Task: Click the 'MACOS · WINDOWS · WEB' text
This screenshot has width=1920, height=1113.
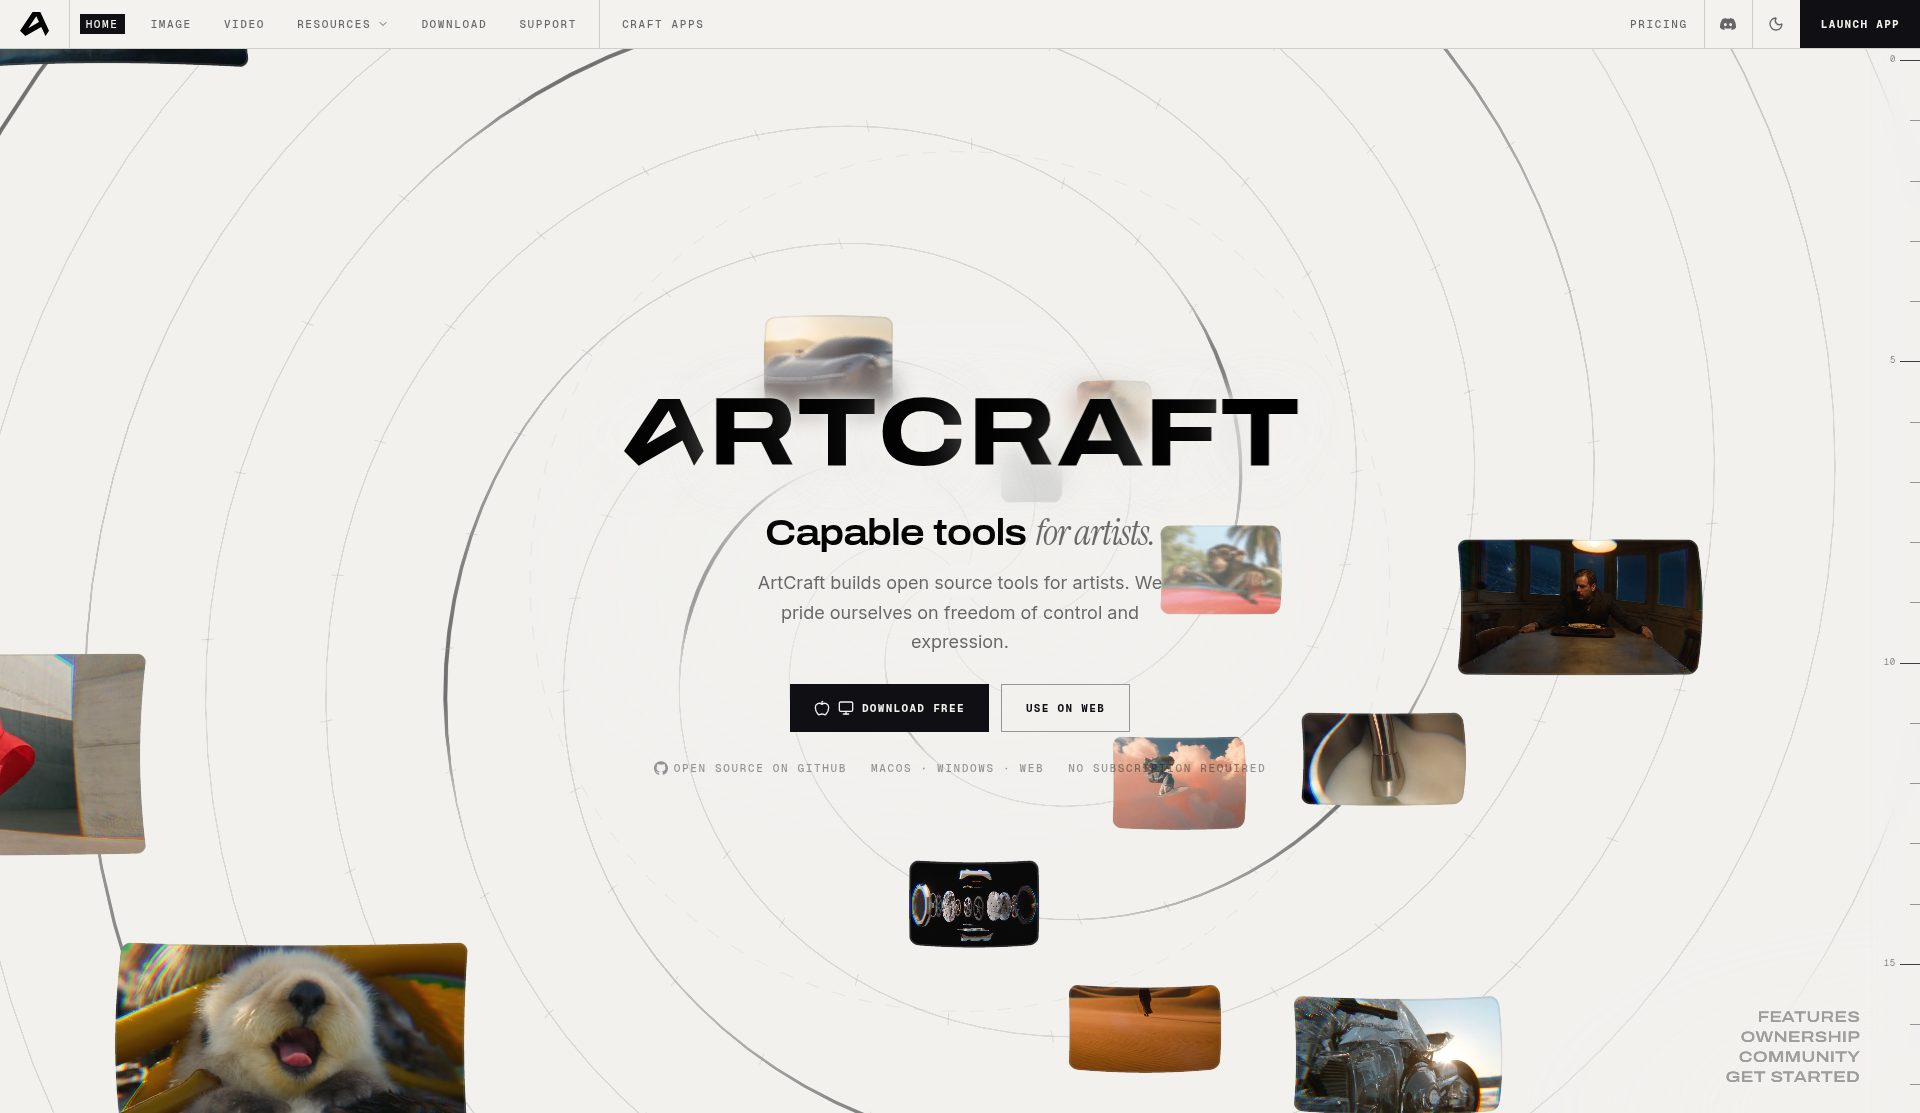Action: click(957, 768)
